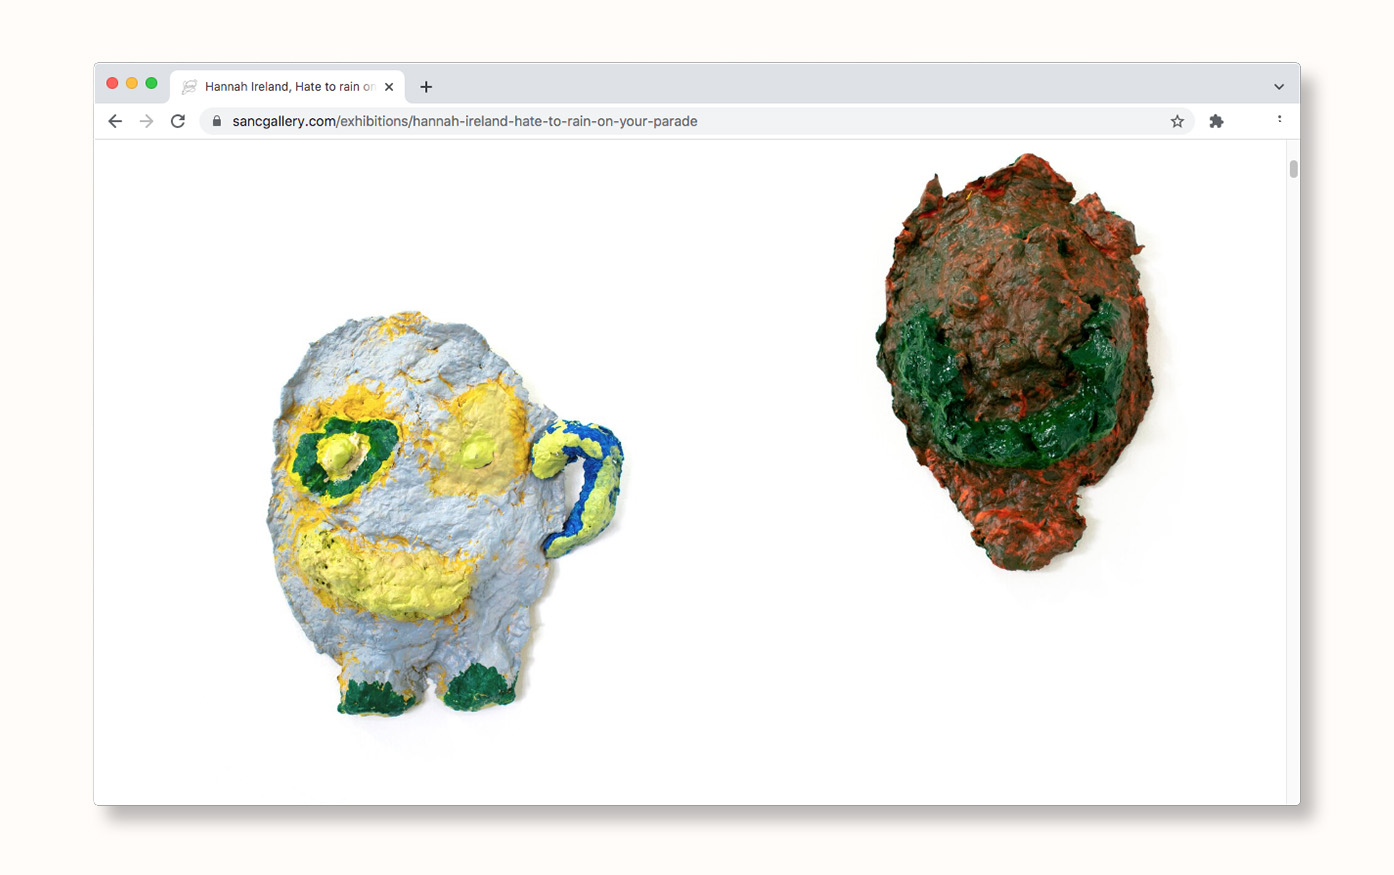Viewport: 1394px width, 875px height.
Task: Click the forward navigation arrow
Action: (146, 121)
